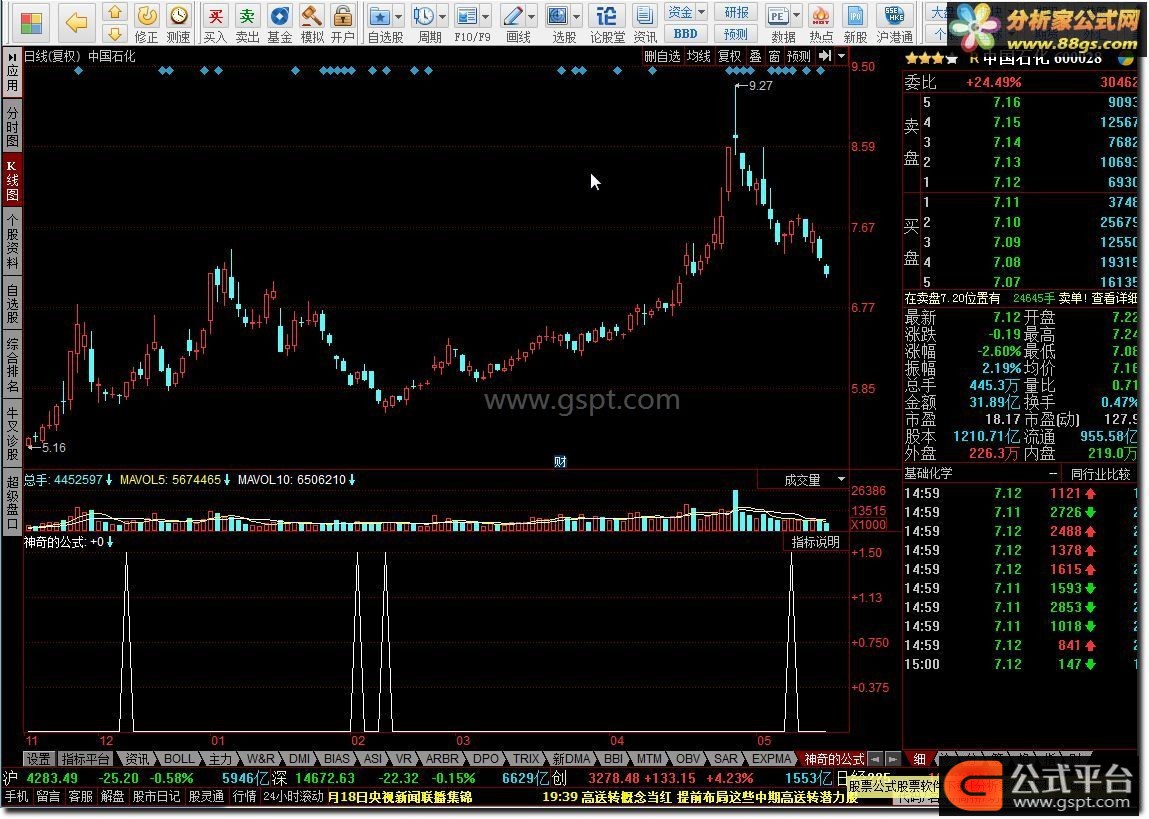Screen dimensions: 1149x819
Task: Open 指标平台 tab
Action: [x=85, y=759]
